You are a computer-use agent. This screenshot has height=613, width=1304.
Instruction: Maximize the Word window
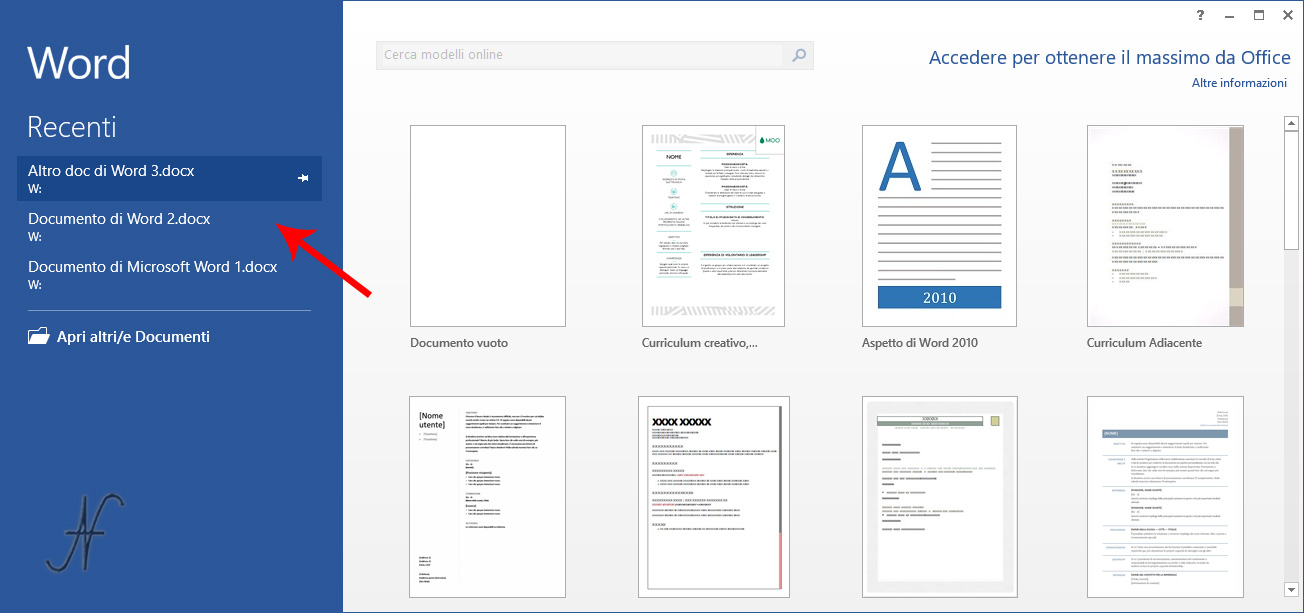click(1259, 14)
